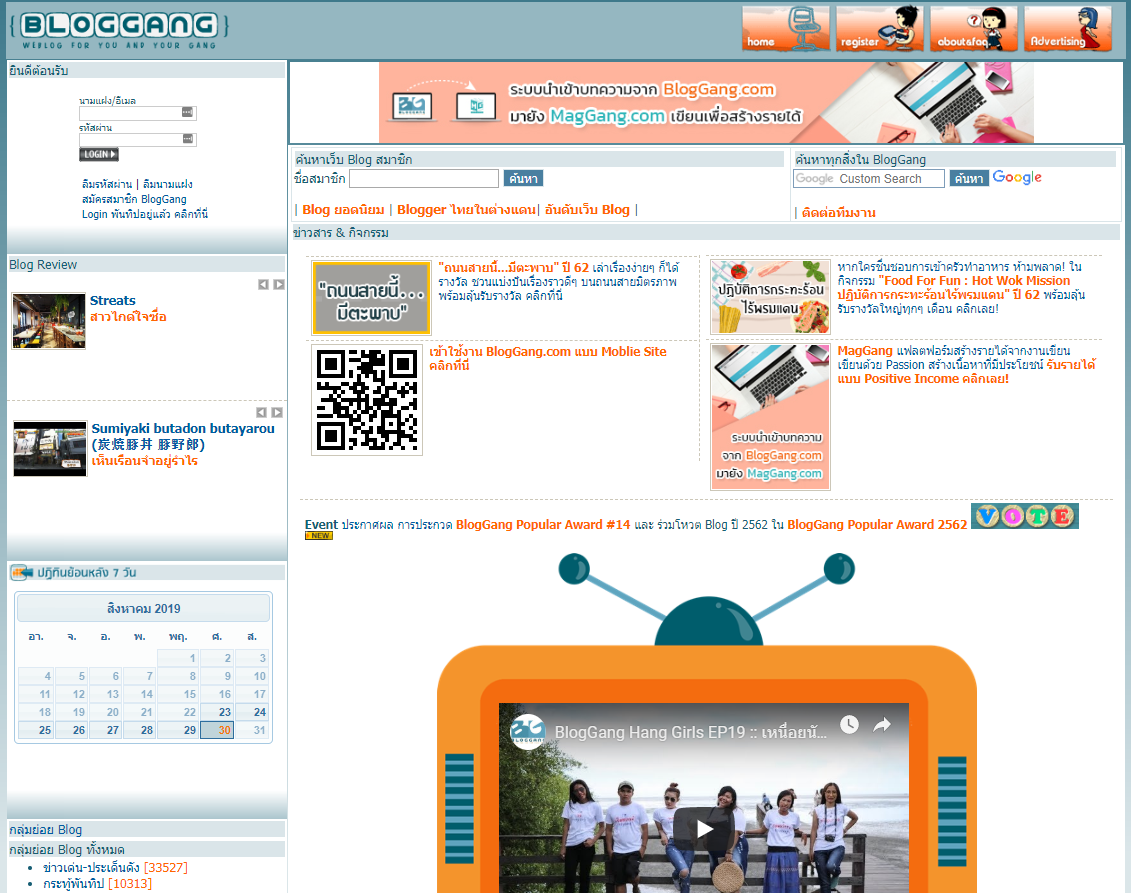Open the Advertising navigation icon
Viewport: 1131px width, 893px height.
coord(1068,29)
